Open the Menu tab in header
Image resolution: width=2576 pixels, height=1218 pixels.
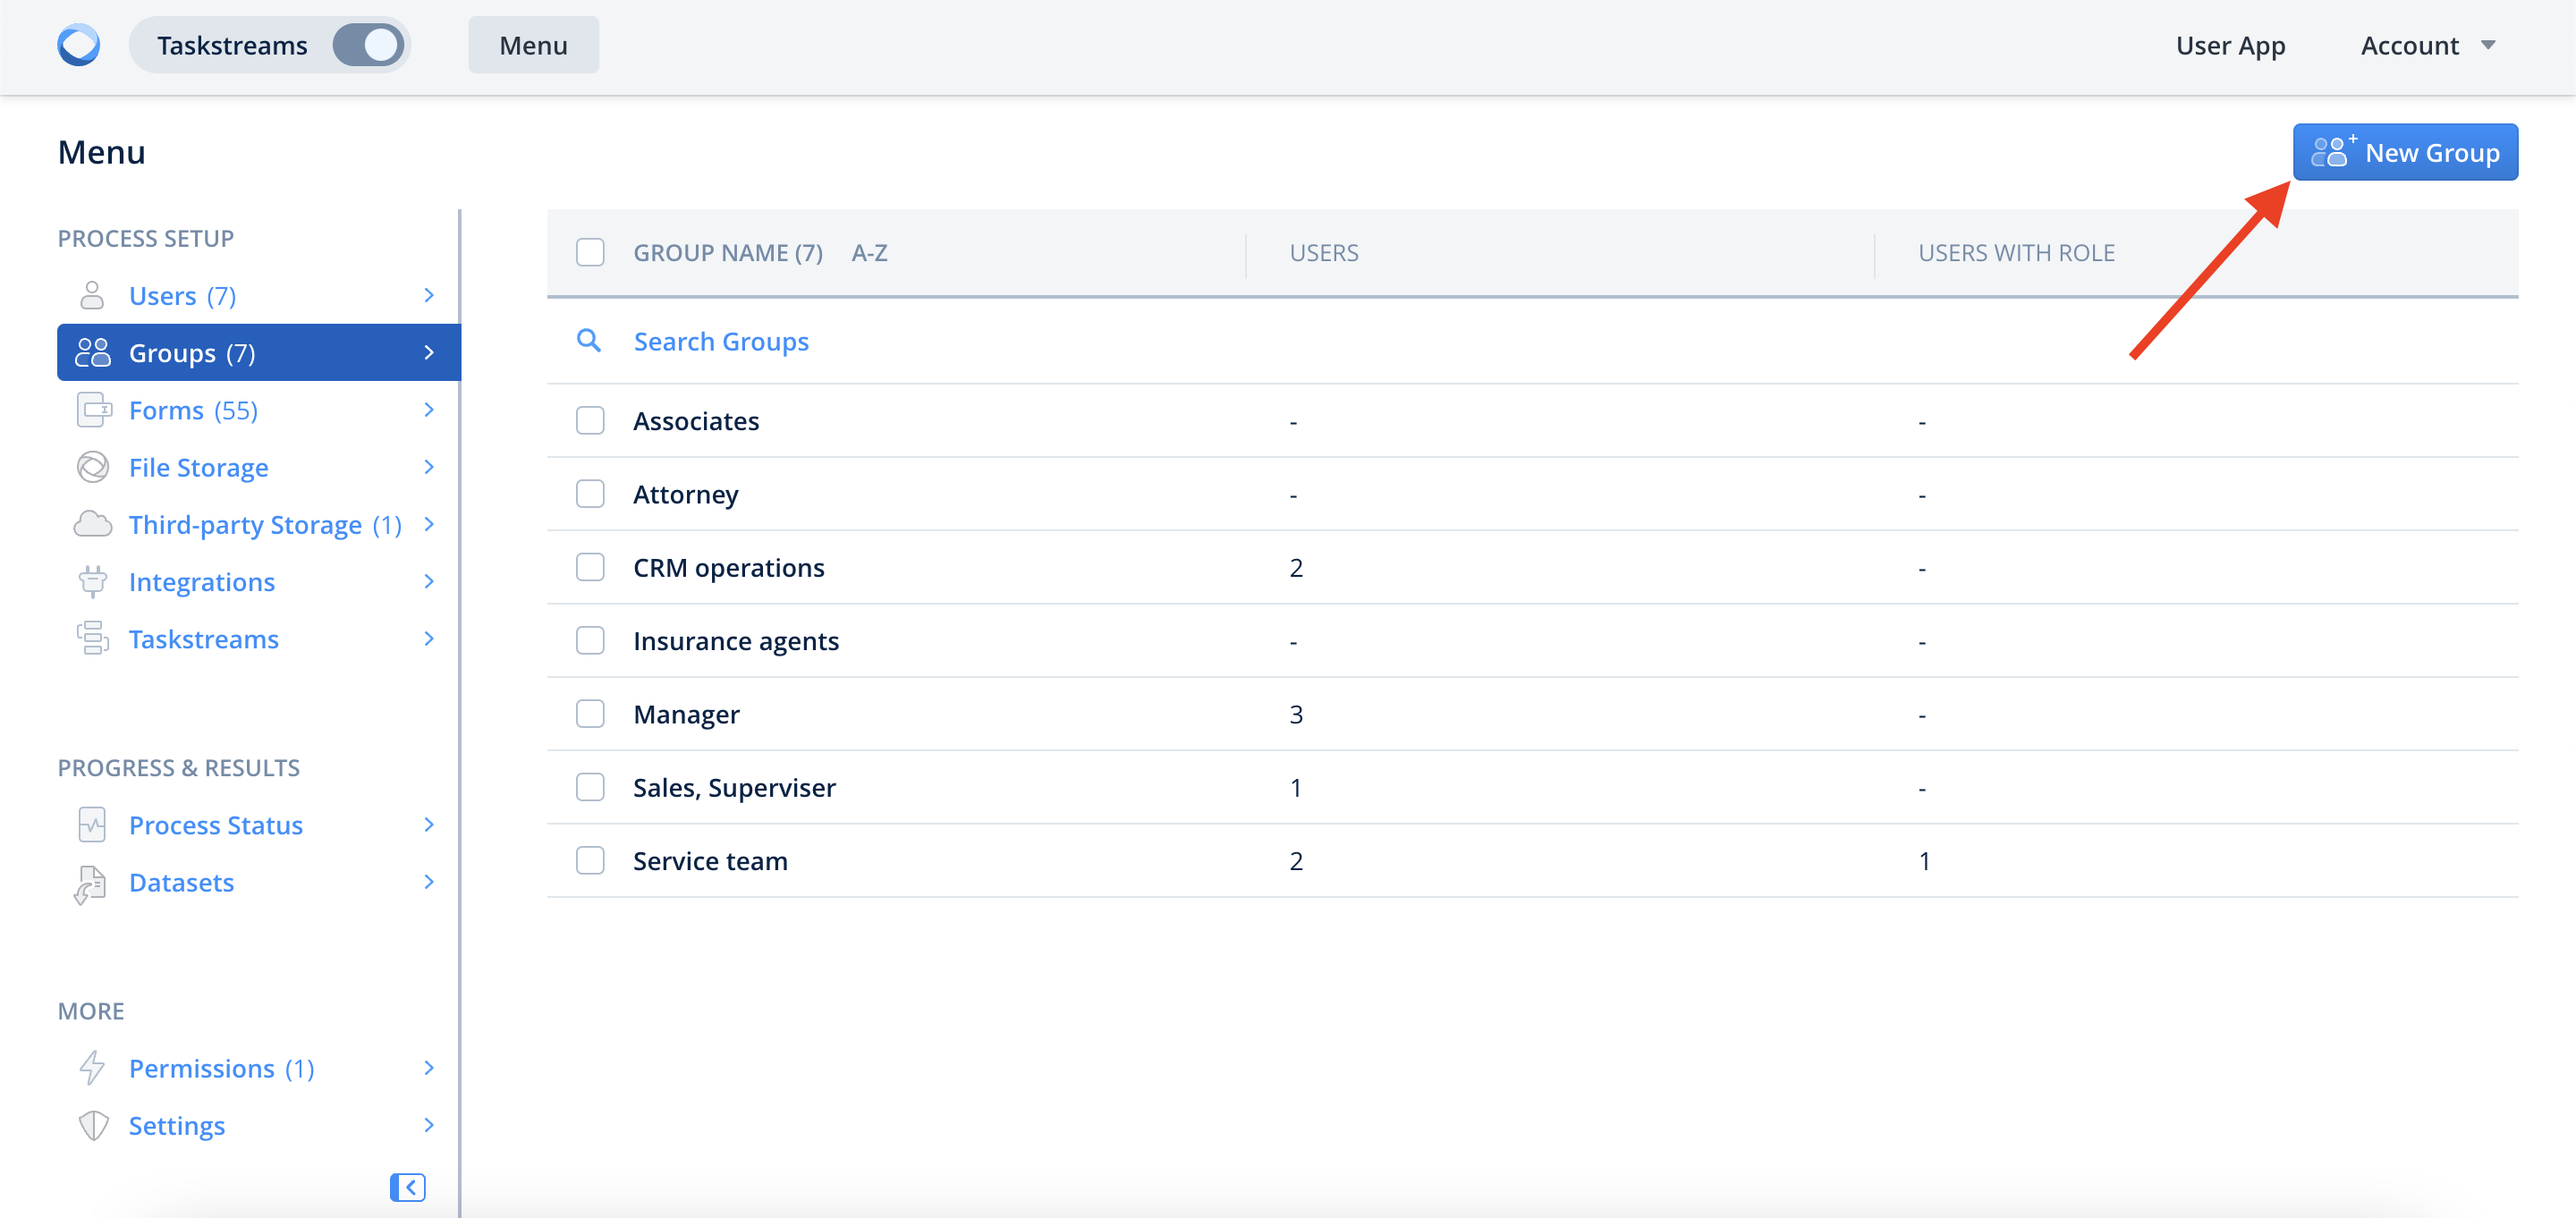click(533, 45)
